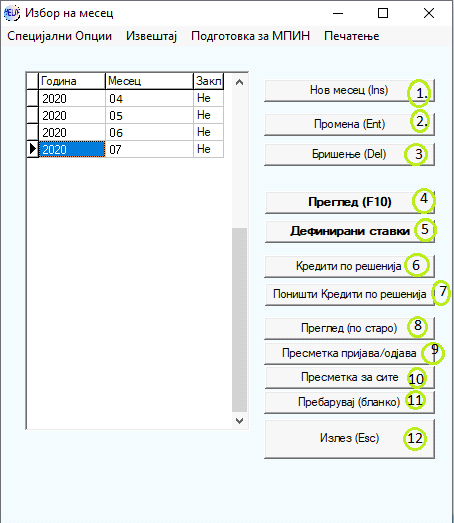Open Преглед (по старо)
The image size is (454, 523).
pyautogui.click(x=349, y=328)
